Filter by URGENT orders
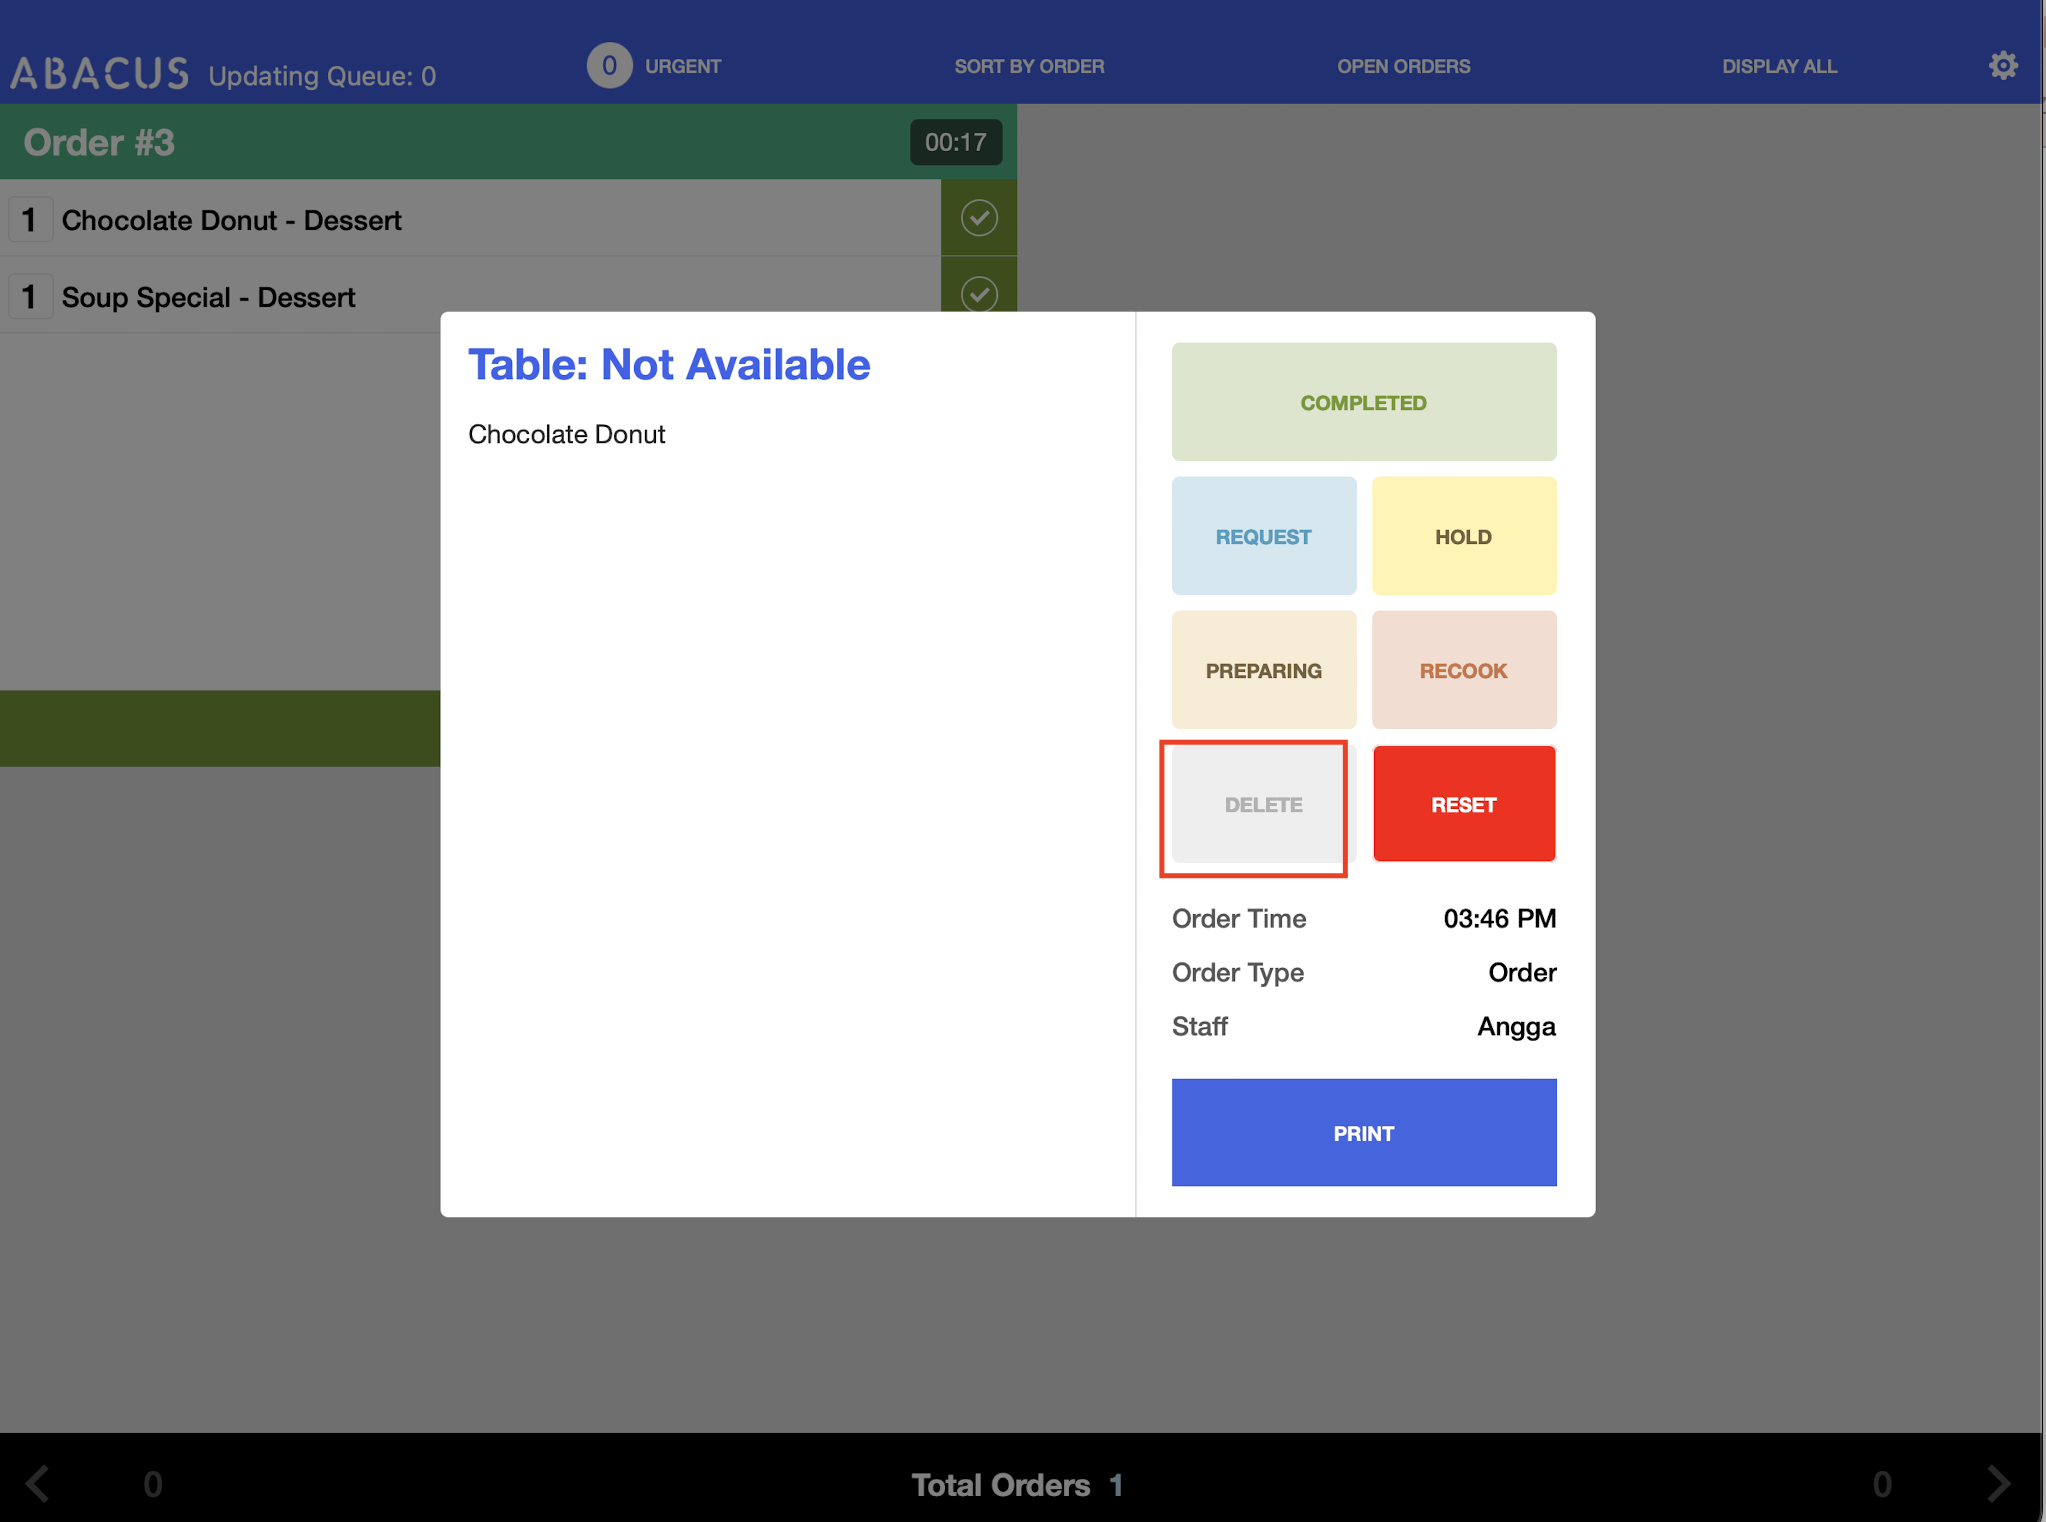The image size is (2046, 1522). (x=682, y=67)
